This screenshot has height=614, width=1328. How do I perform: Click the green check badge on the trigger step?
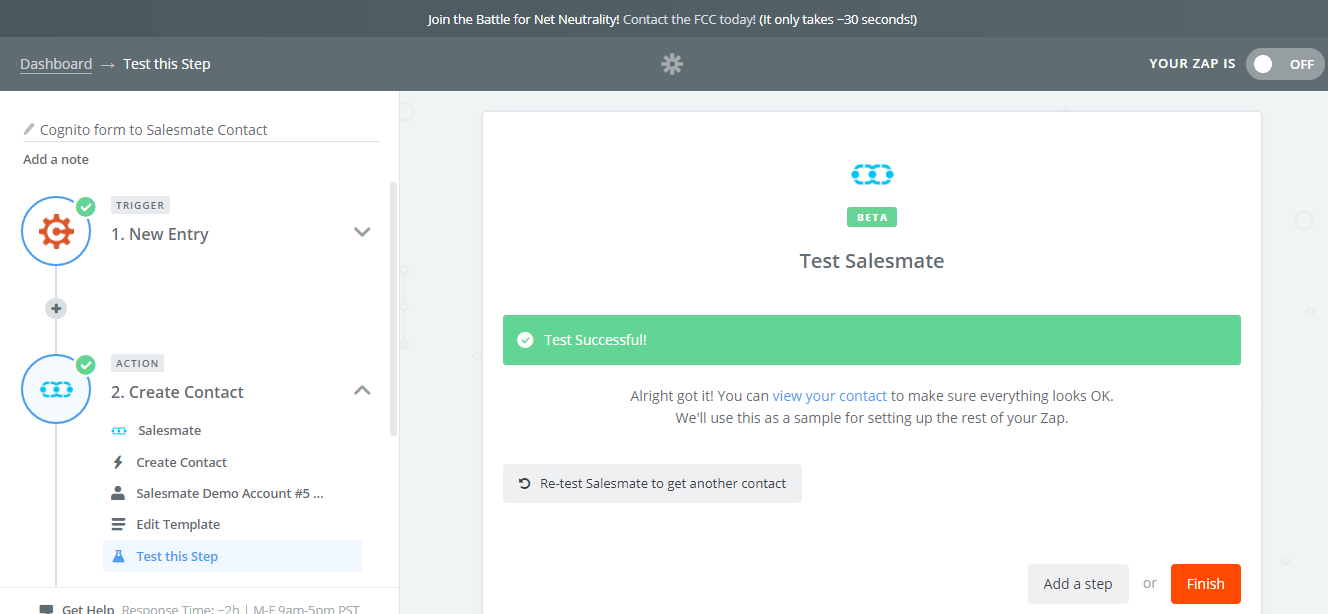point(86,207)
